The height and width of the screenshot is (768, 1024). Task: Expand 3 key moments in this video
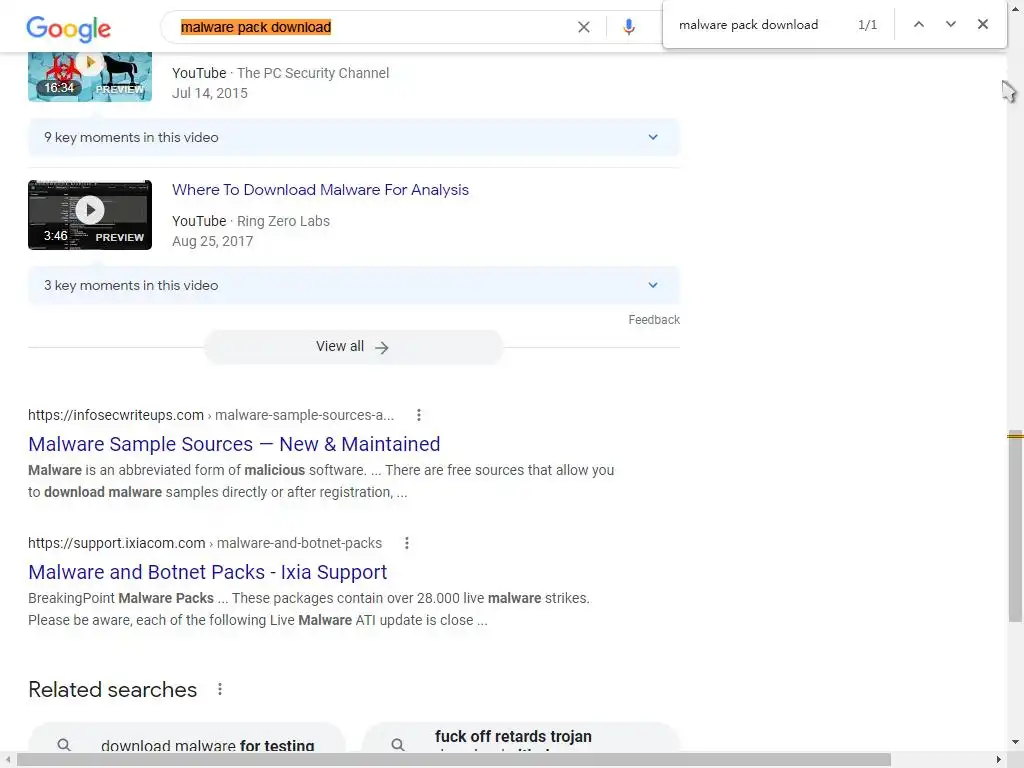[x=353, y=285]
